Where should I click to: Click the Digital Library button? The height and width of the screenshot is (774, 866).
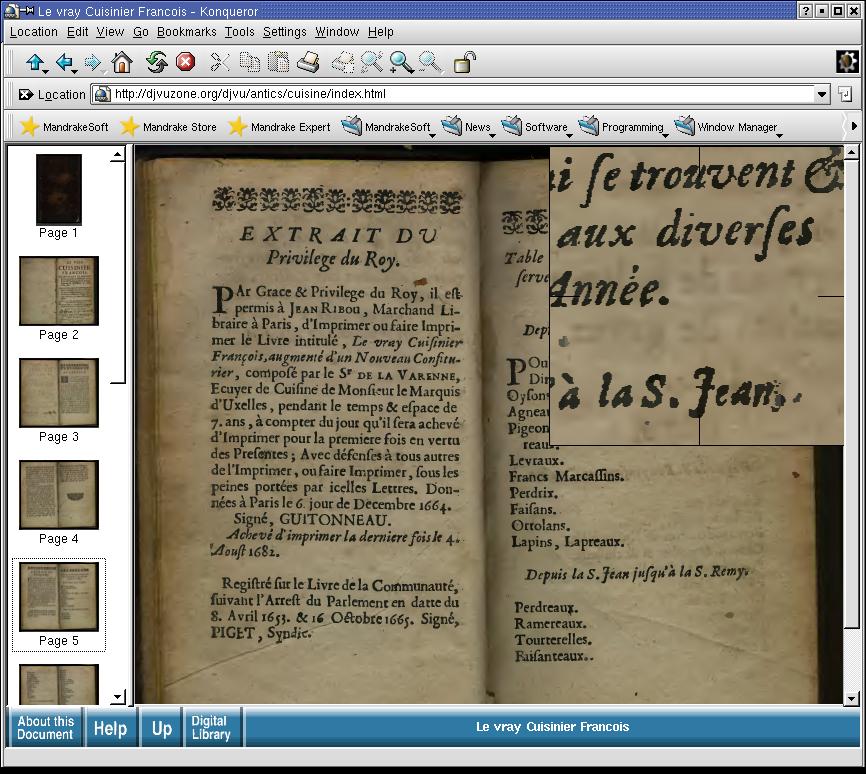210,728
